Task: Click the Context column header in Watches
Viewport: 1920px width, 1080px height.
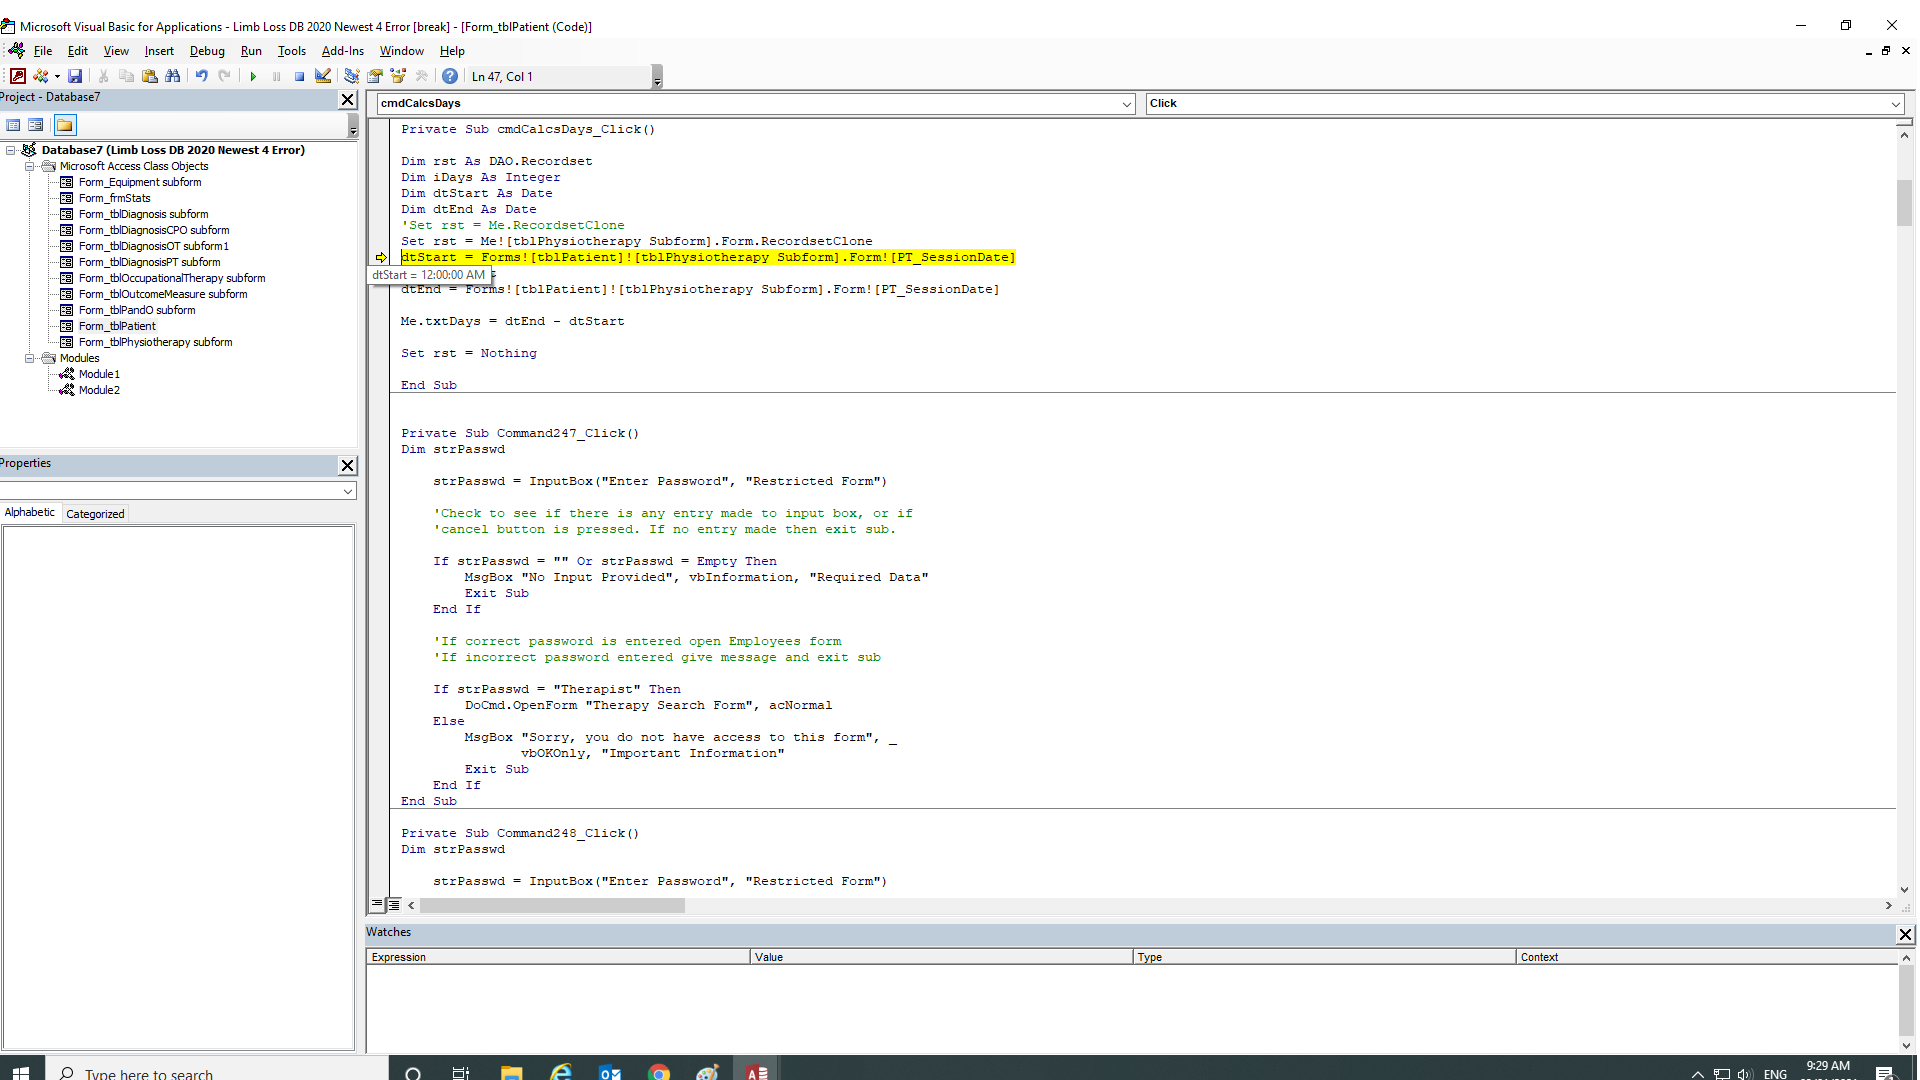Action: tap(1706, 957)
